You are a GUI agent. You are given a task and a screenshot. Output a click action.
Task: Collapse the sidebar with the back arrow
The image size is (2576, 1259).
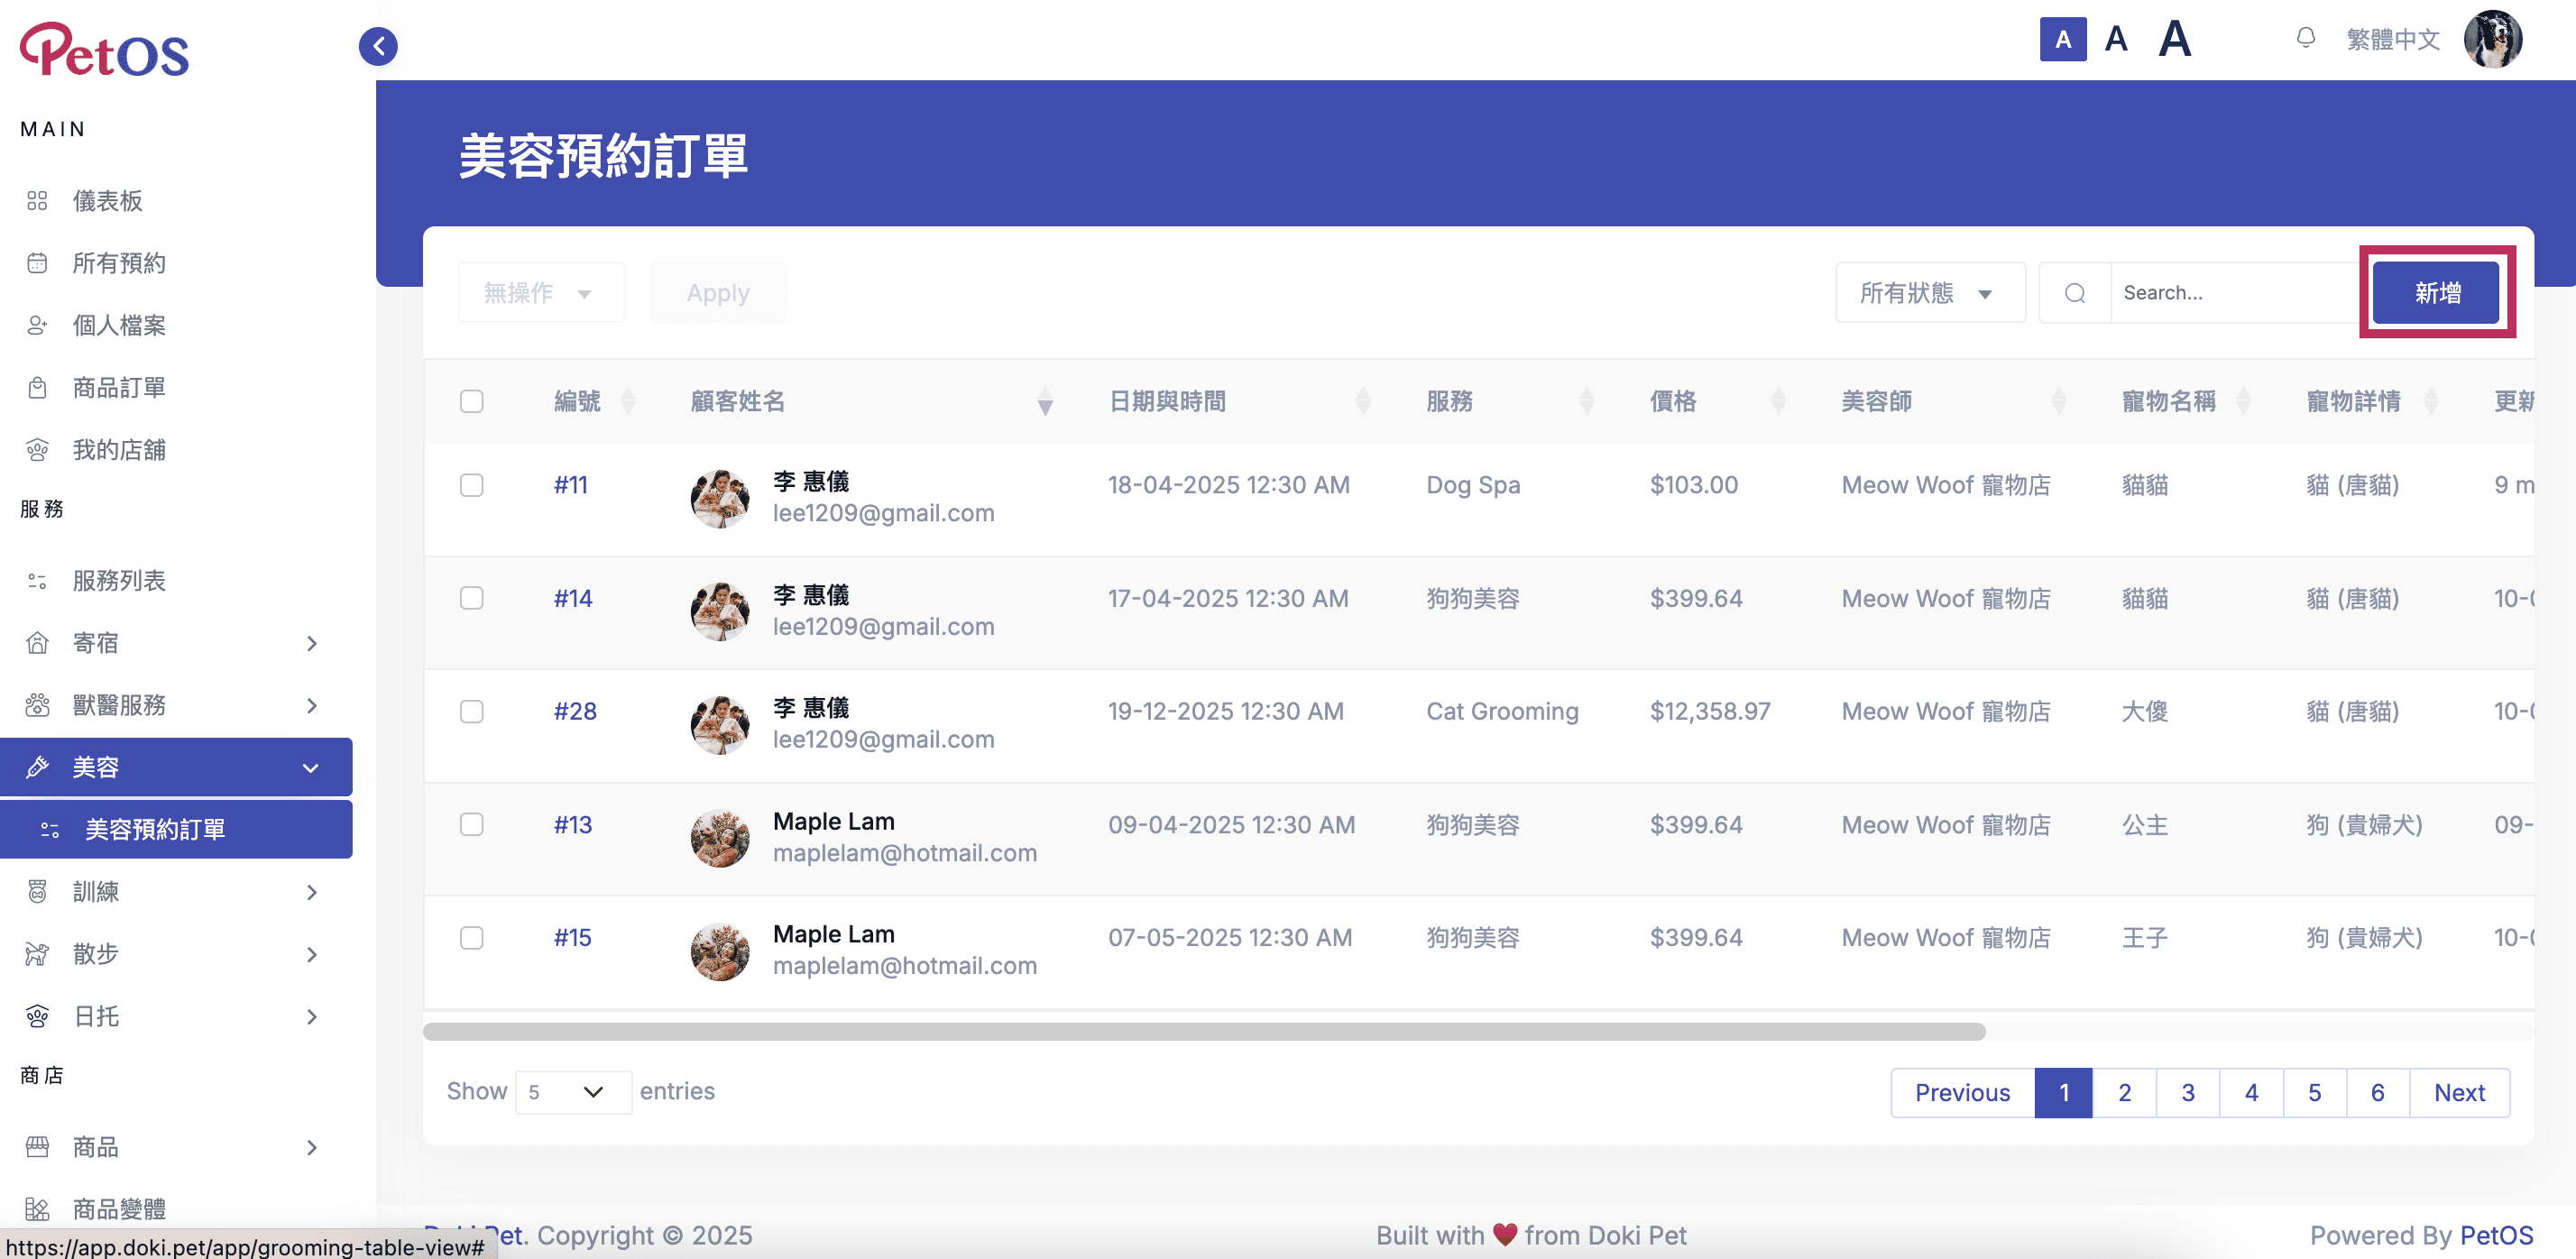click(378, 46)
